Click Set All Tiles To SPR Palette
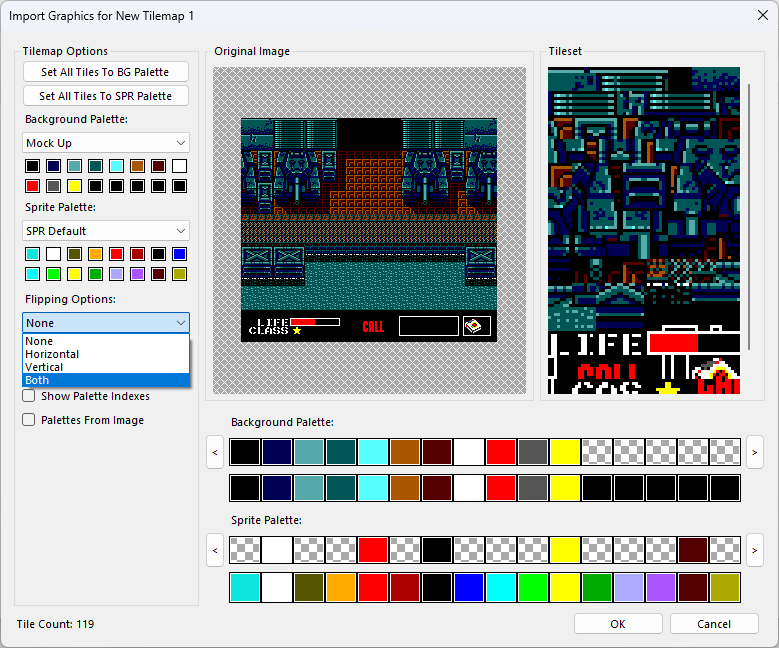This screenshot has height=648, width=779. point(105,96)
